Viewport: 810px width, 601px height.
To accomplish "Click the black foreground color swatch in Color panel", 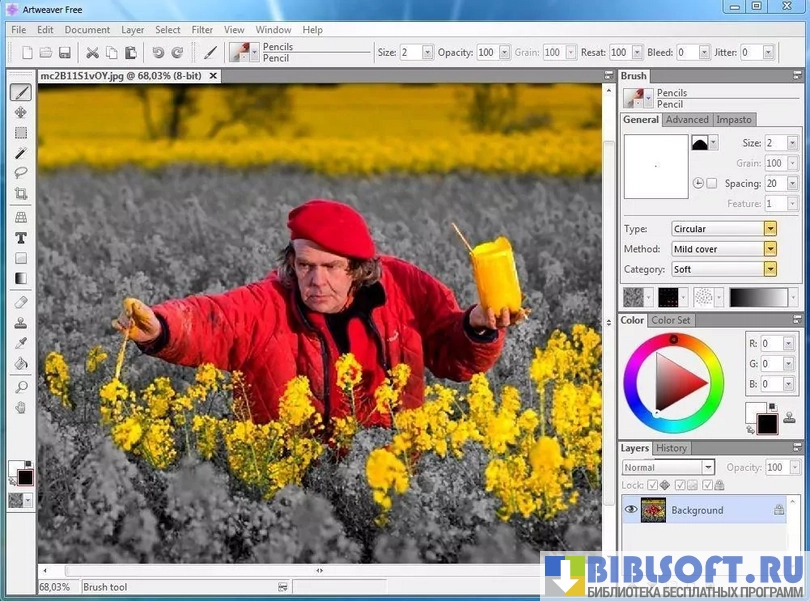I will pos(767,424).
